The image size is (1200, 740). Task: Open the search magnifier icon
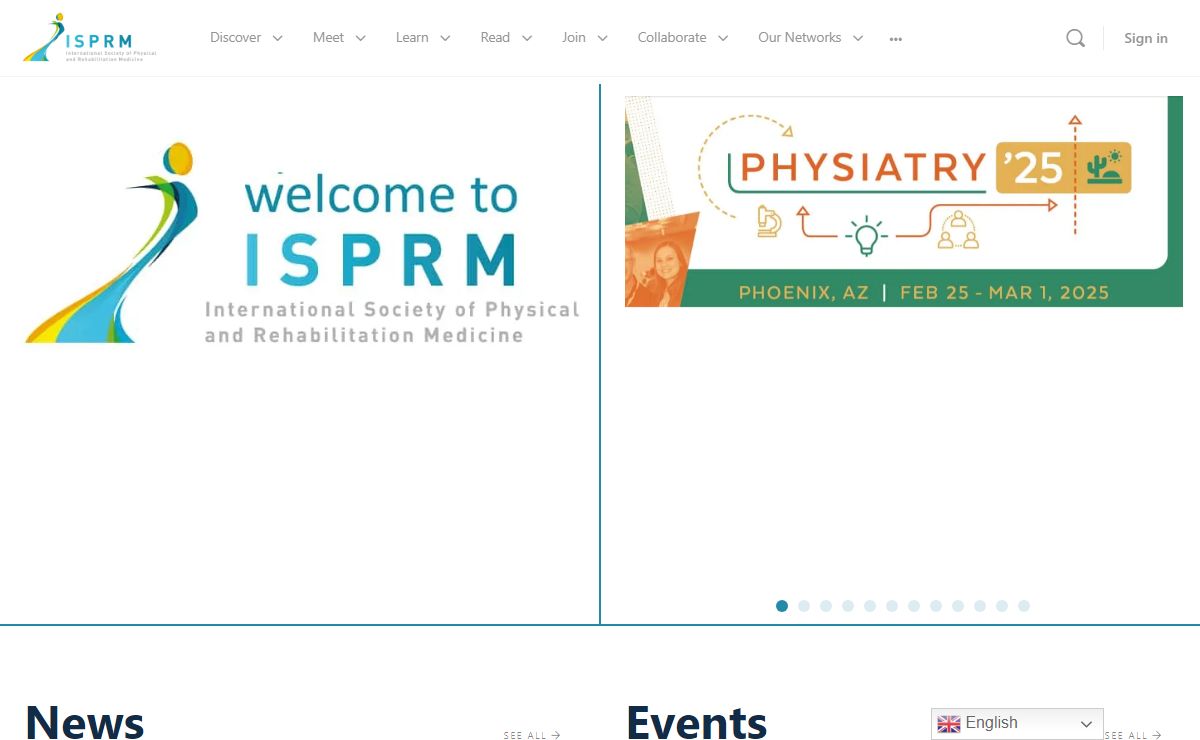(1075, 38)
